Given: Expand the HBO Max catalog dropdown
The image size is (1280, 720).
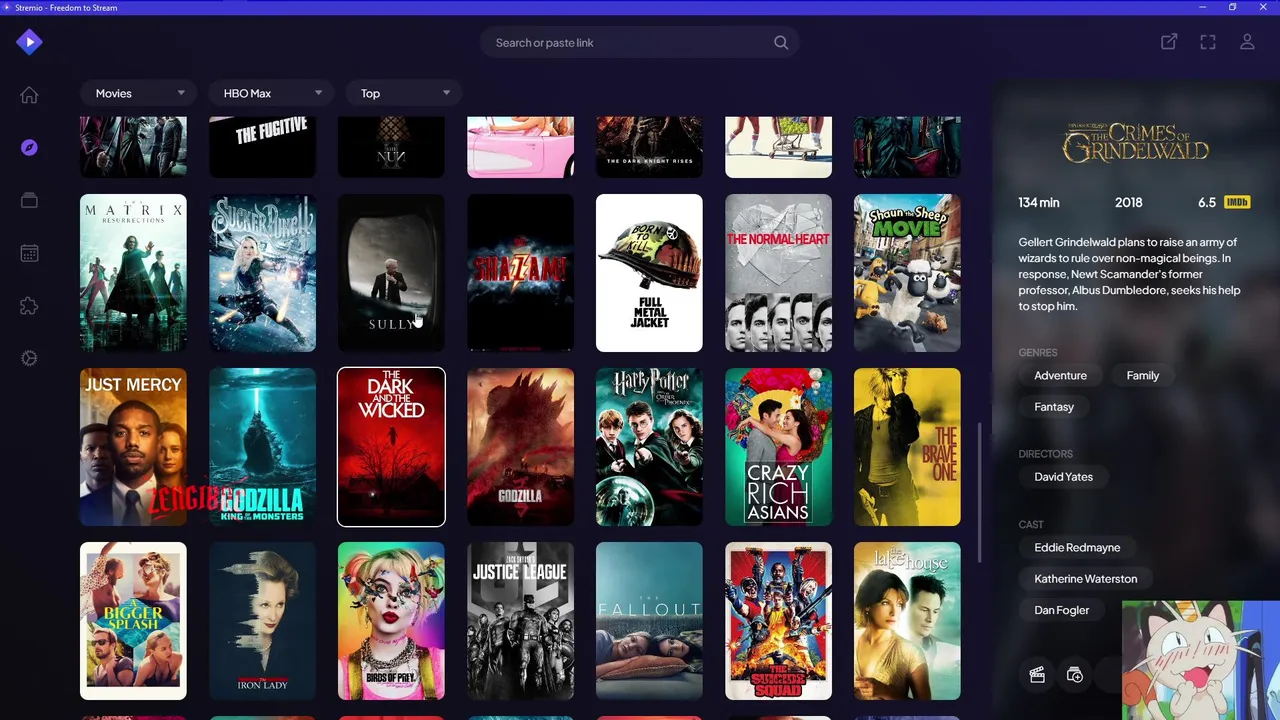Looking at the screenshot, I should coord(270,93).
